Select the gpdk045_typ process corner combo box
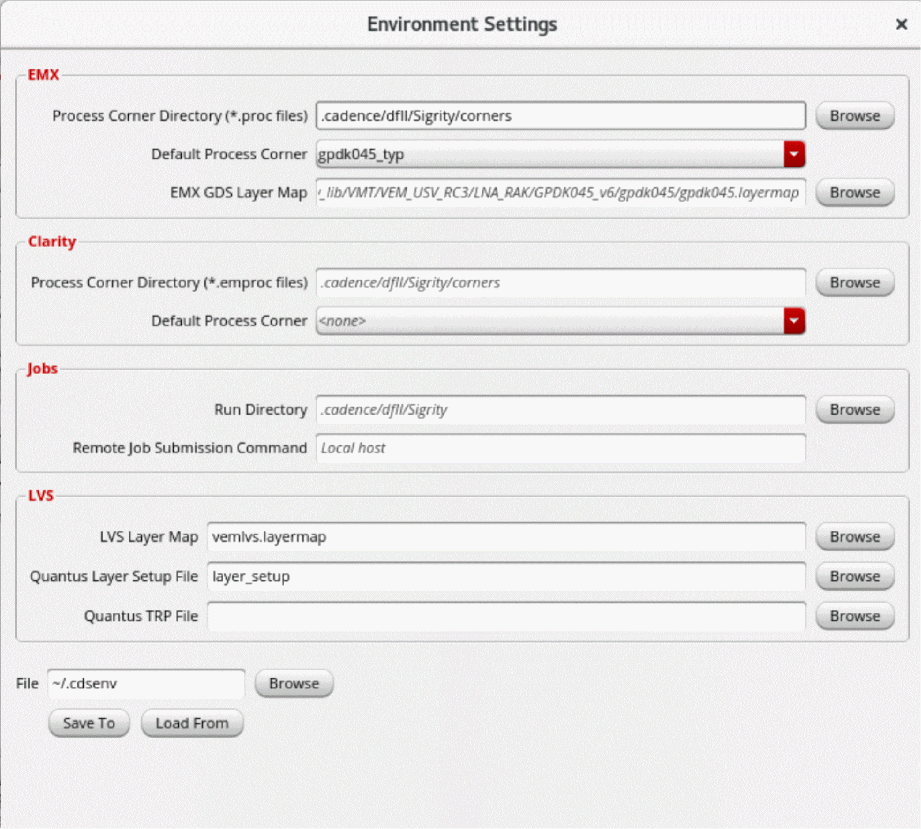This screenshot has height=829, width=921. 548,155
